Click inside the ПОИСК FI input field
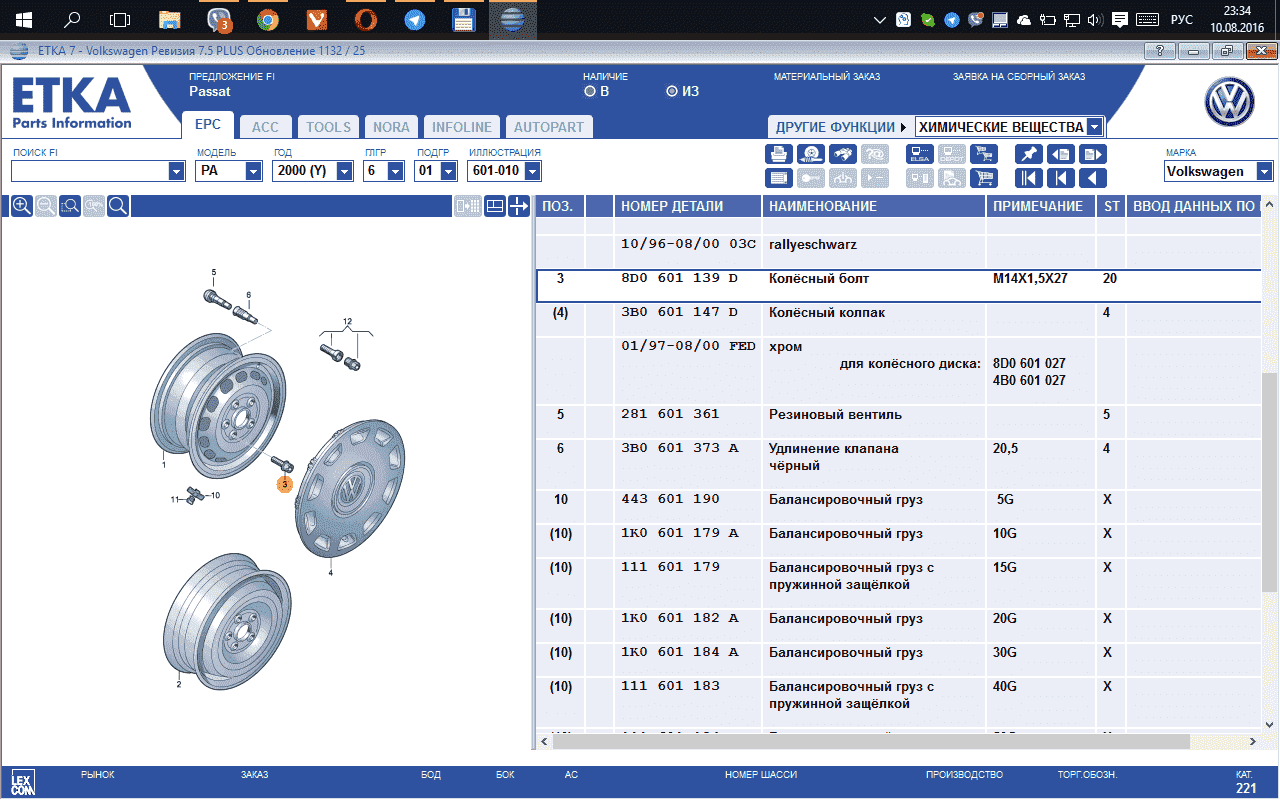Viewport: 1280px width, 800px height. (x=90, y=171)
